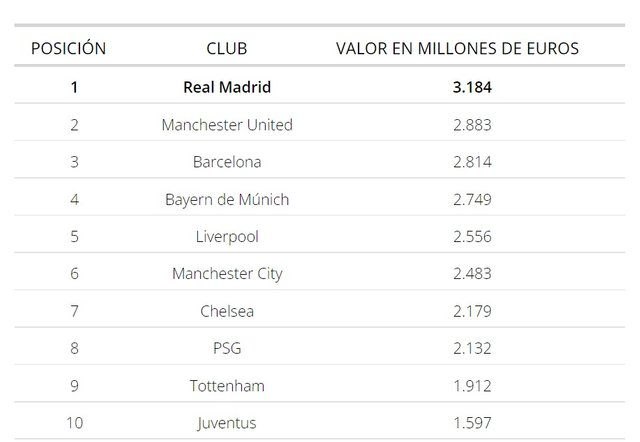Select the value 2.883
The height and width of the screenshot is (442, 640).
472,125
